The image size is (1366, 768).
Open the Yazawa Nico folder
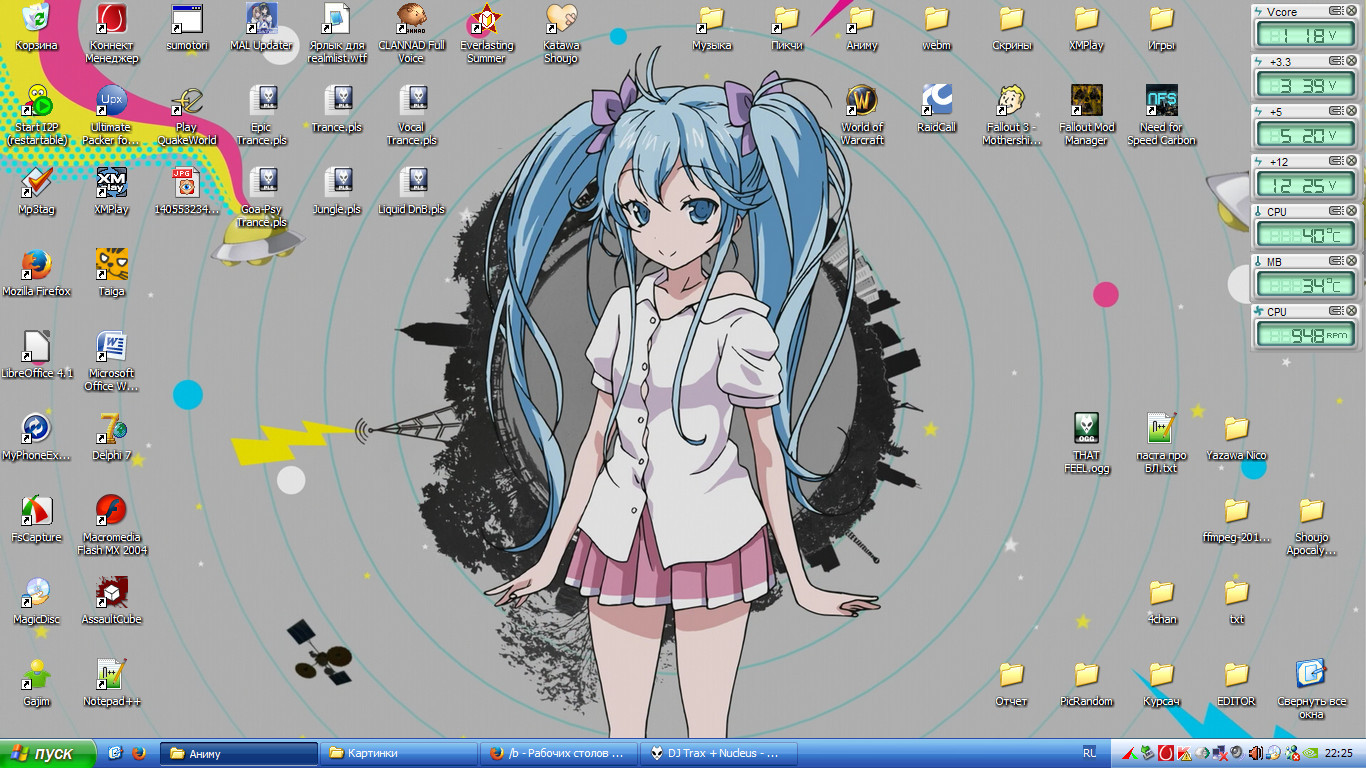[1237, 437]
